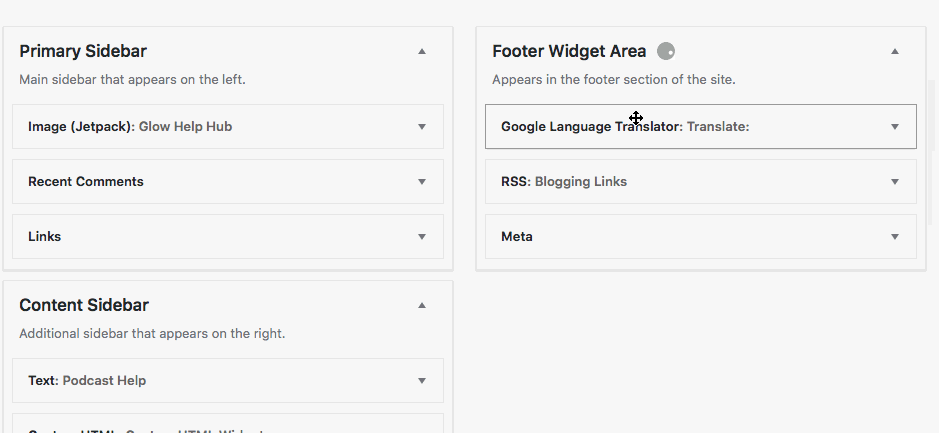
Task: Expand the Recent Comments widget arrow
Action: pos(422,182)
